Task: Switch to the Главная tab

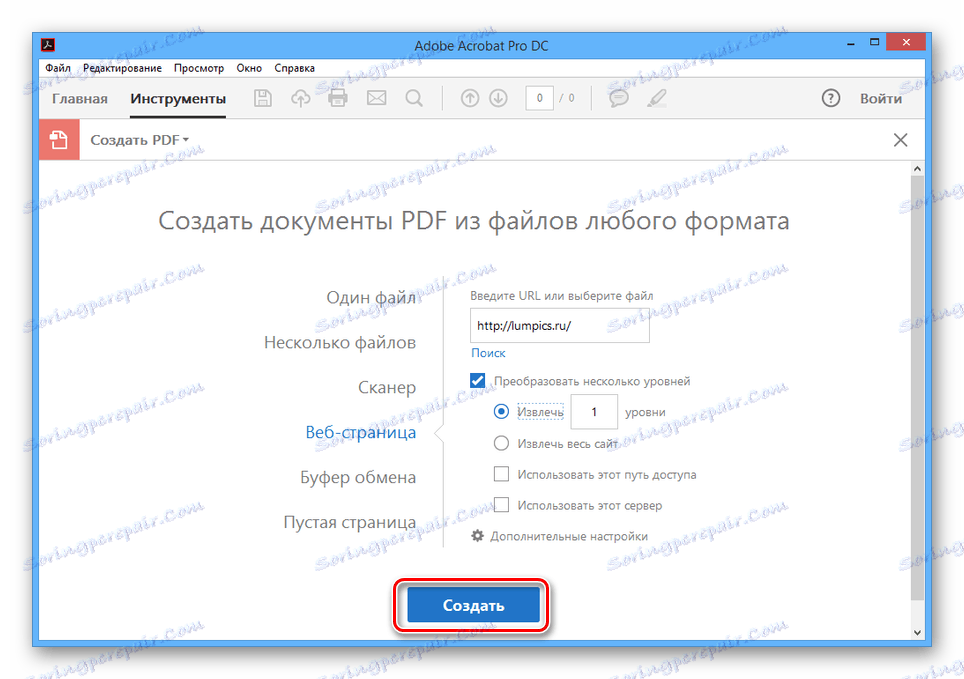Action: [x=79, y=98]
